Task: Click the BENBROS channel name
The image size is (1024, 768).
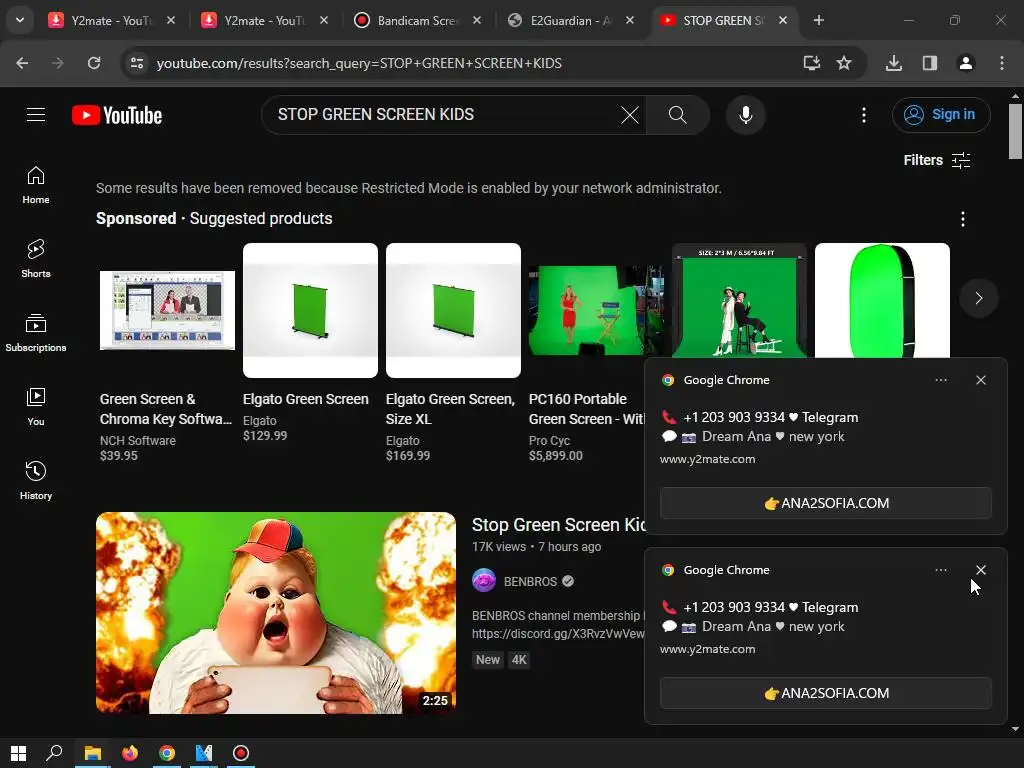Action: [530, 581]
